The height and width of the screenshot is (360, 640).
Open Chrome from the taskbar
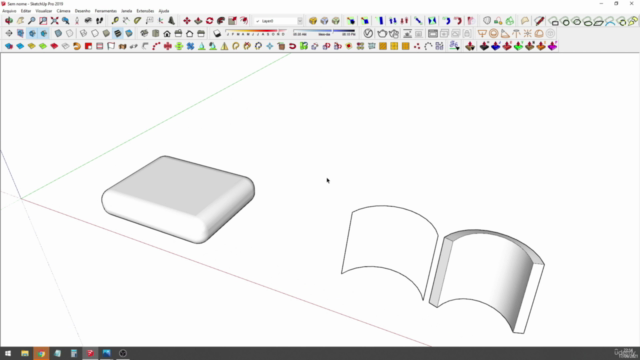[41, 353]
